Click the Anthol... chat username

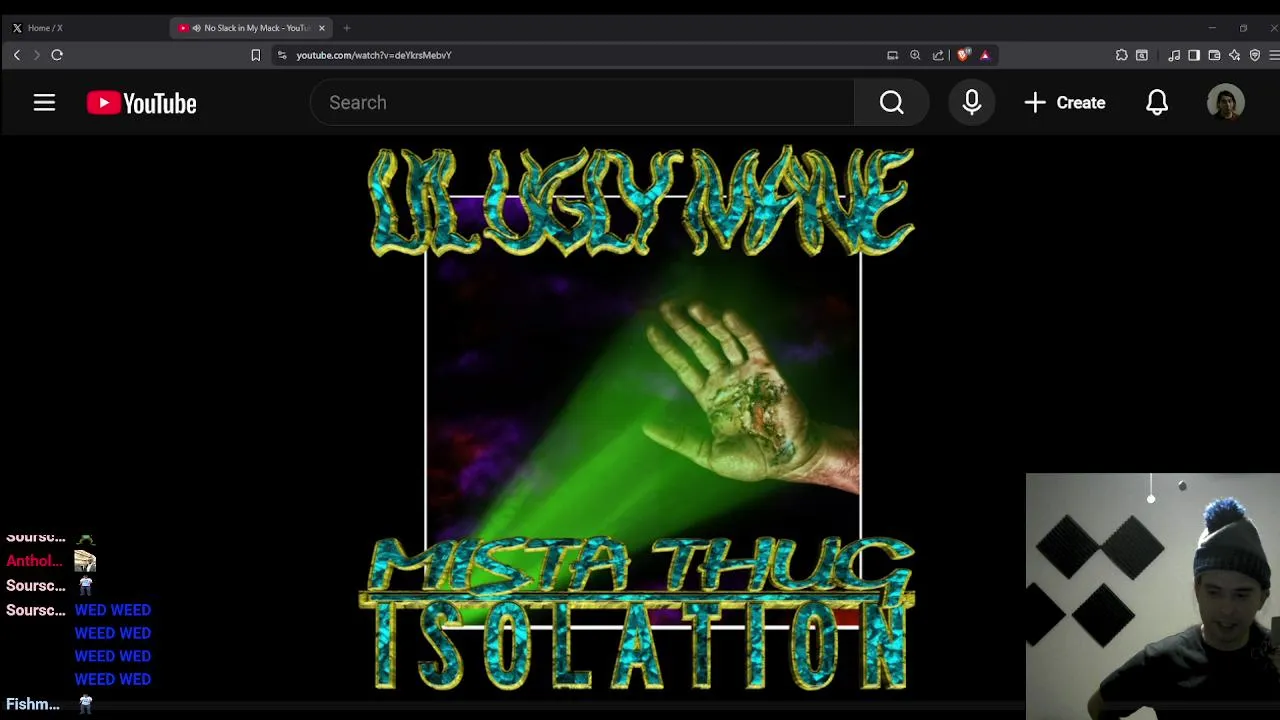(34, 561)
